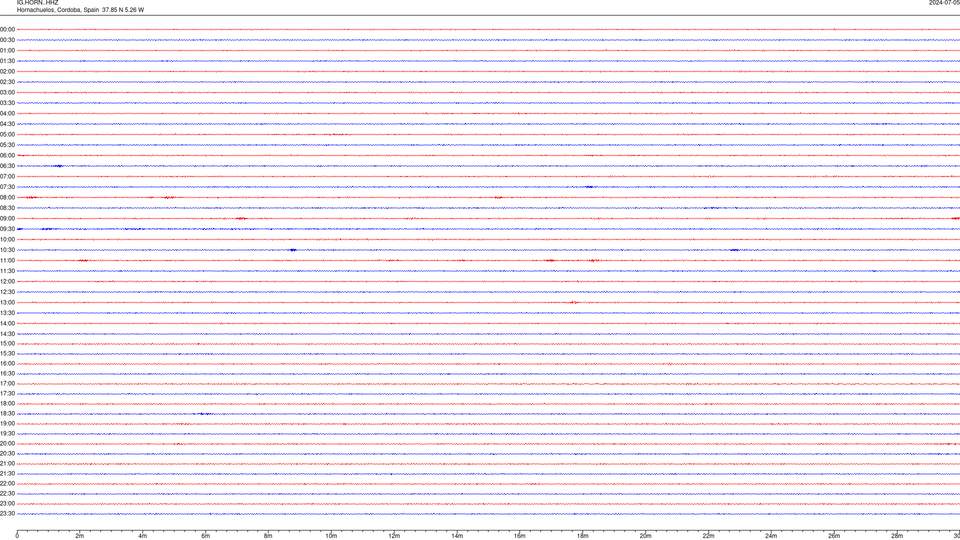This screenshot has width=960, height=540.
Task: Click the 23:00 row label
Action: [x=7, y=504]
